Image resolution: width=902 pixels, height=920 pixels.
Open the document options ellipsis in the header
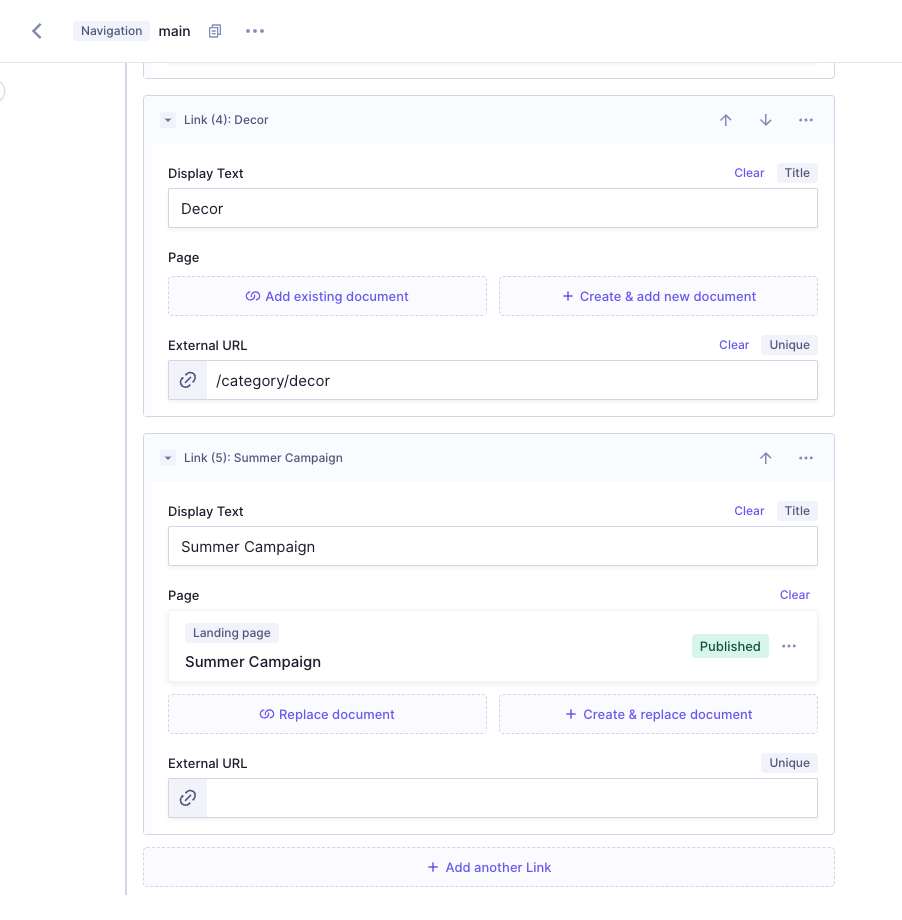[x=255, y=31]
